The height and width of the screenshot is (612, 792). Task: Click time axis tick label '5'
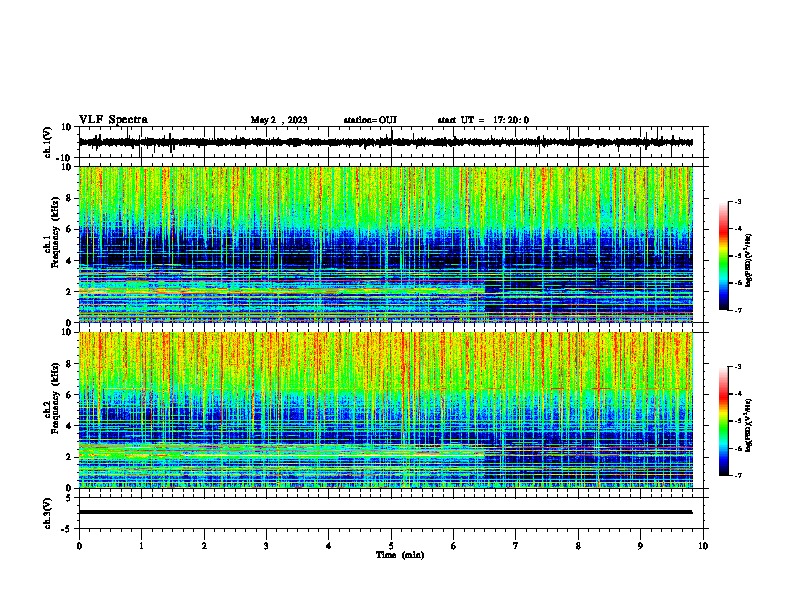(x=391, y=546)
